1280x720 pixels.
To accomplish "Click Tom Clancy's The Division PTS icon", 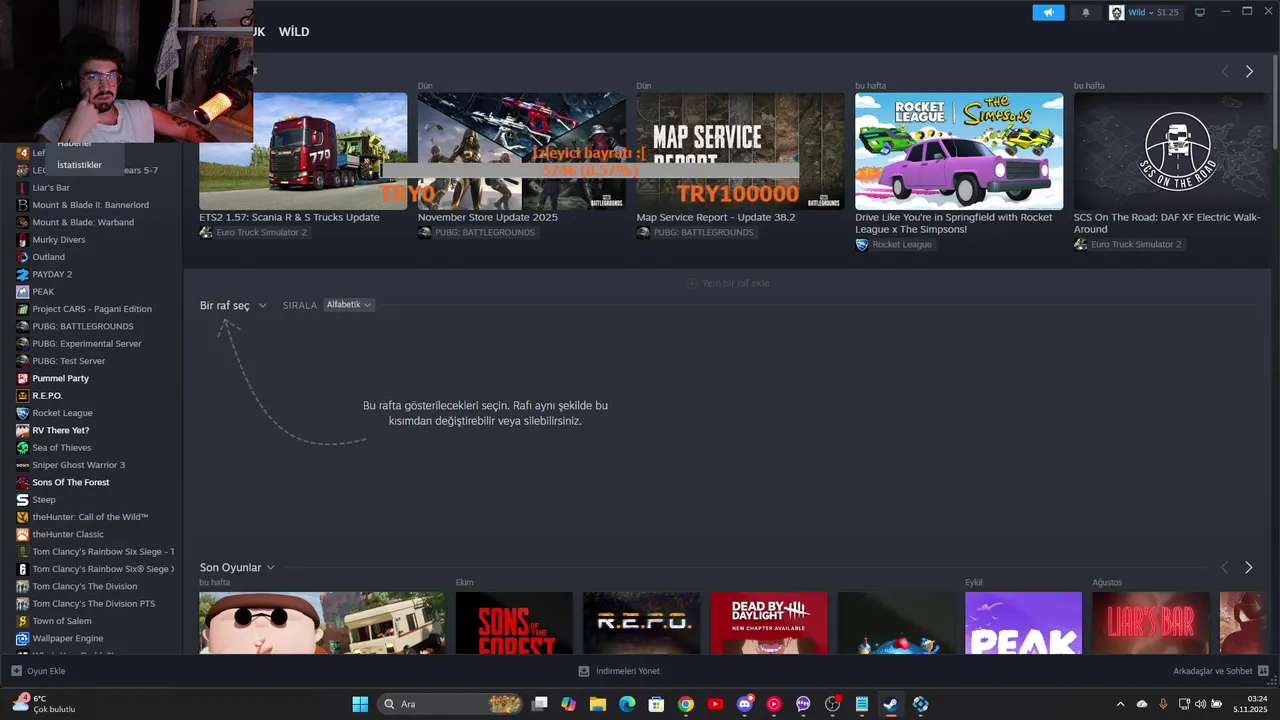I will coord(22,604).
